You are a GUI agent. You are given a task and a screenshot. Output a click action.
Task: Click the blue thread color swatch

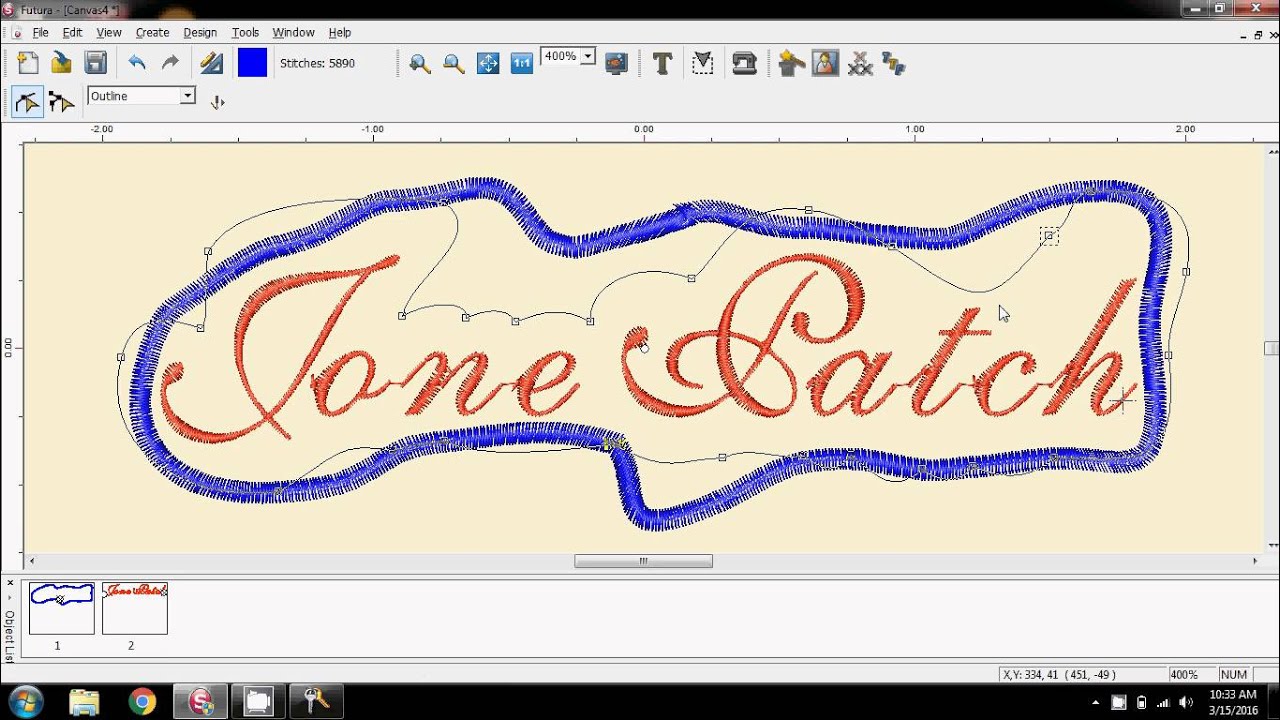coord(252,63)
